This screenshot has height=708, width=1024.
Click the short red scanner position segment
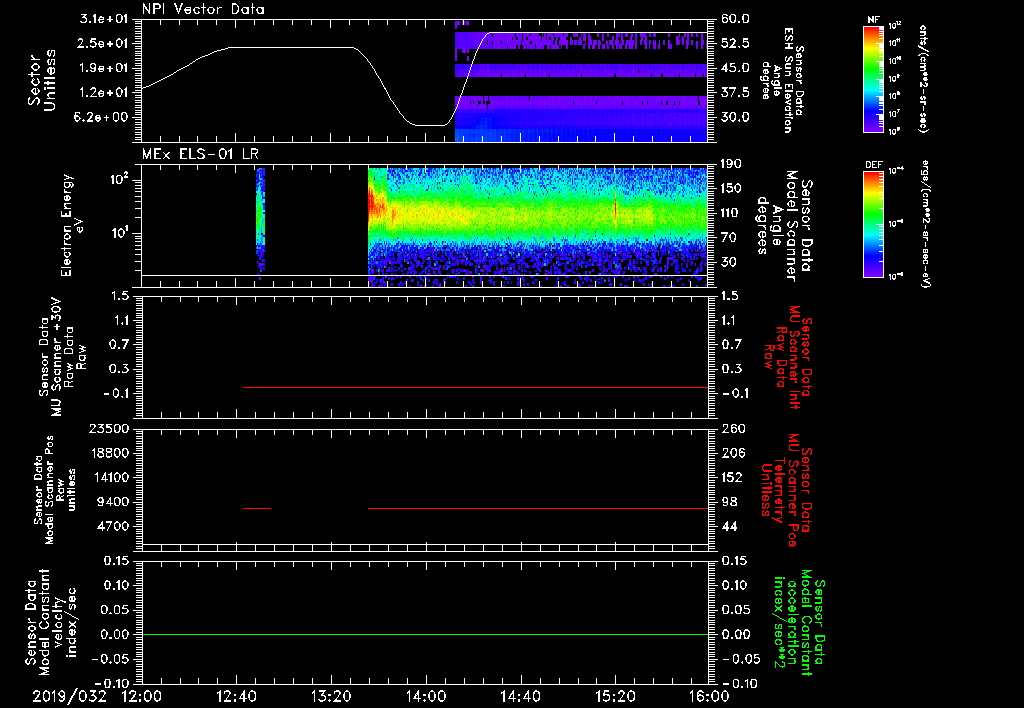(x=257, y=508)
